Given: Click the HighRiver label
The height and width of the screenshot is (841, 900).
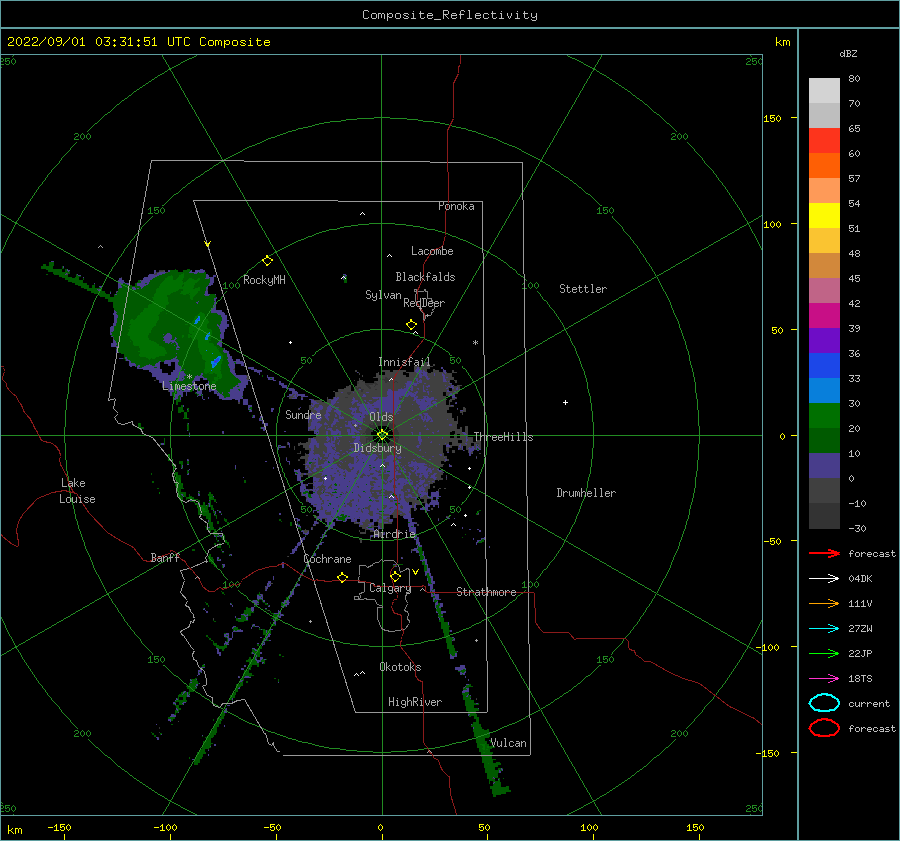Looking at the screenshot, I should pos(415,702).
